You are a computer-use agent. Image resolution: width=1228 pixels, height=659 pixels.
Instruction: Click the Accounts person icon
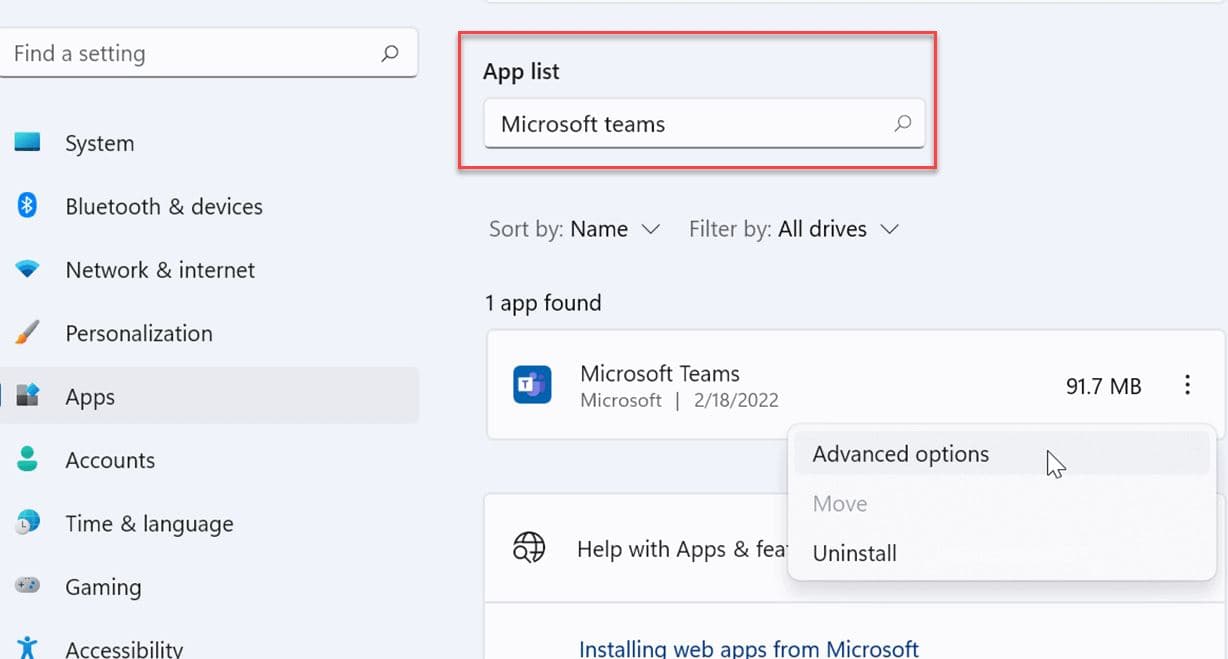click(x=28, y=460)
